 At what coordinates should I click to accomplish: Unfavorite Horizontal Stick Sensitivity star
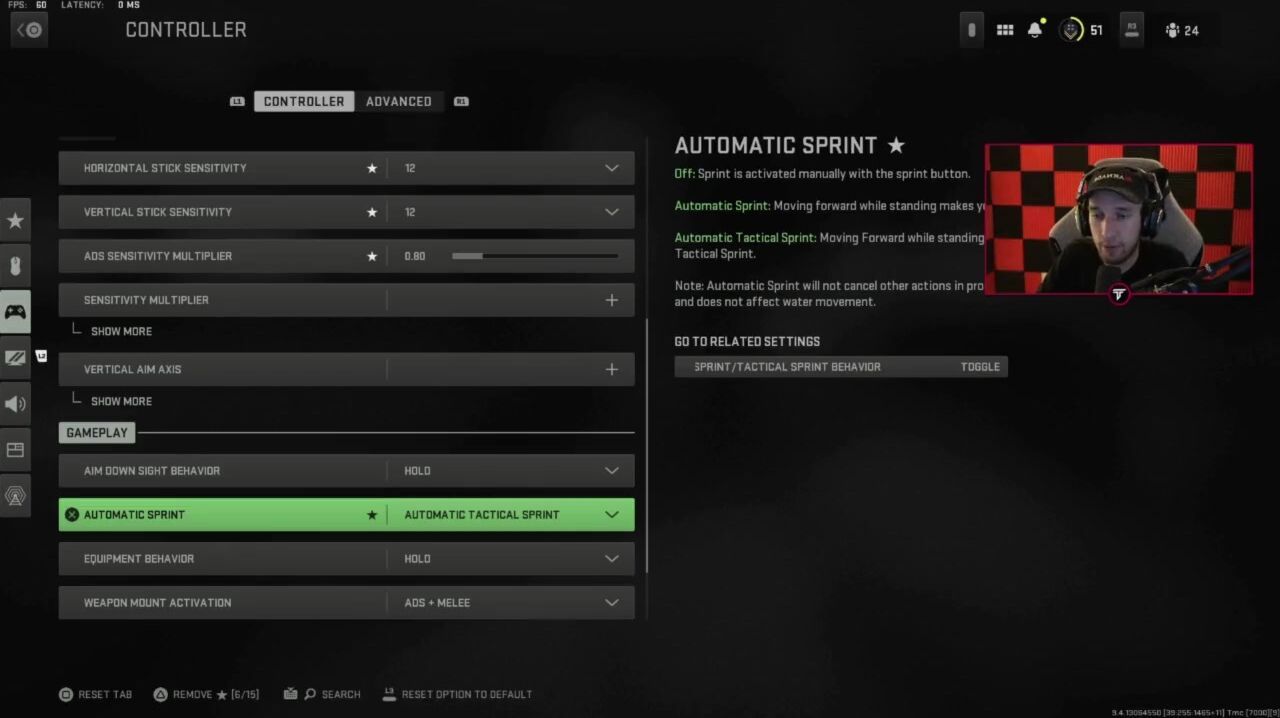pos(372,168)
